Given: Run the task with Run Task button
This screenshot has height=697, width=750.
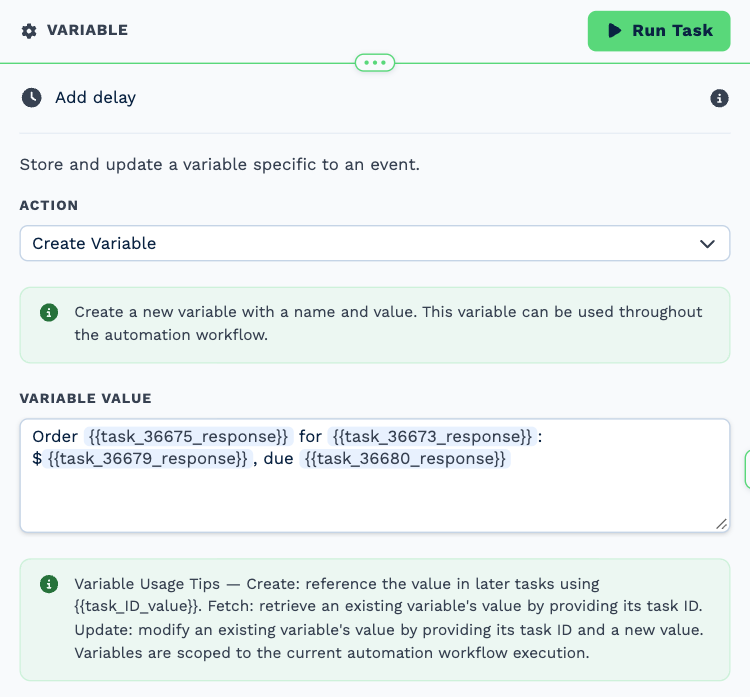Looking at the screenshot, I should [659, 31].
